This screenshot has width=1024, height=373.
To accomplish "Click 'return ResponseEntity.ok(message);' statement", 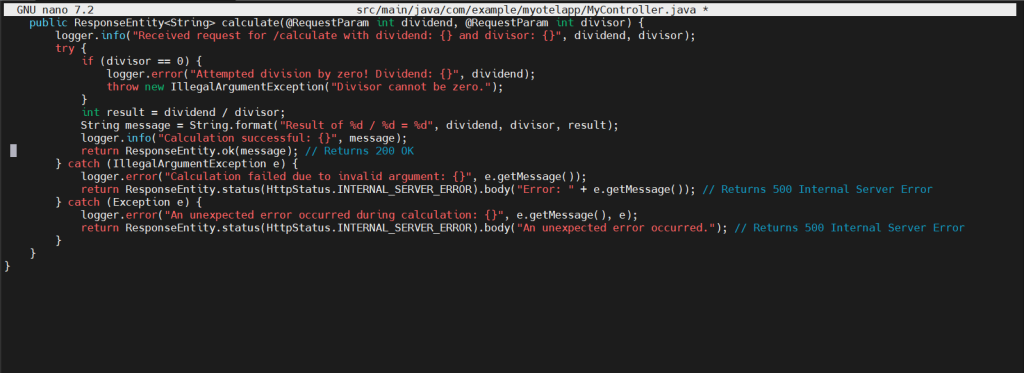I will pyautogui.click(x=190, y=151).
